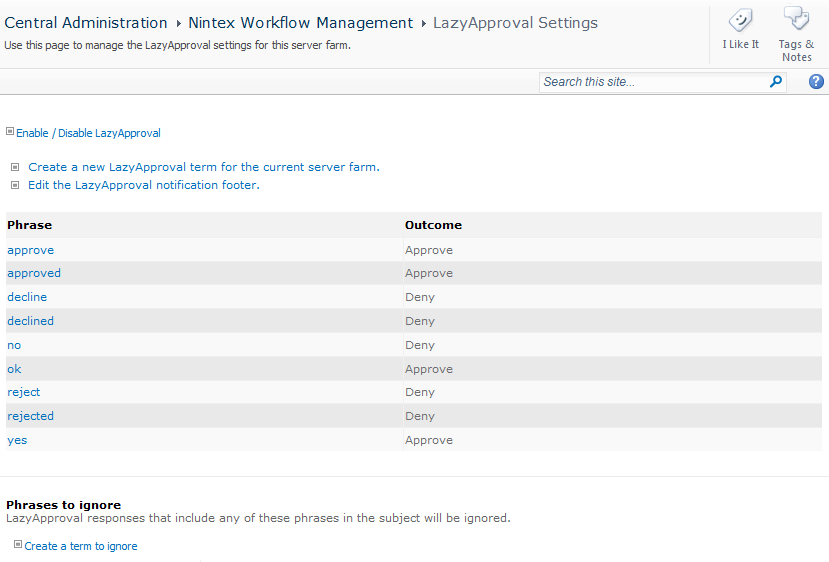Edit the LazyApproval notification footer link
Viewport: 829px width, 562px height.
(144, 185)
